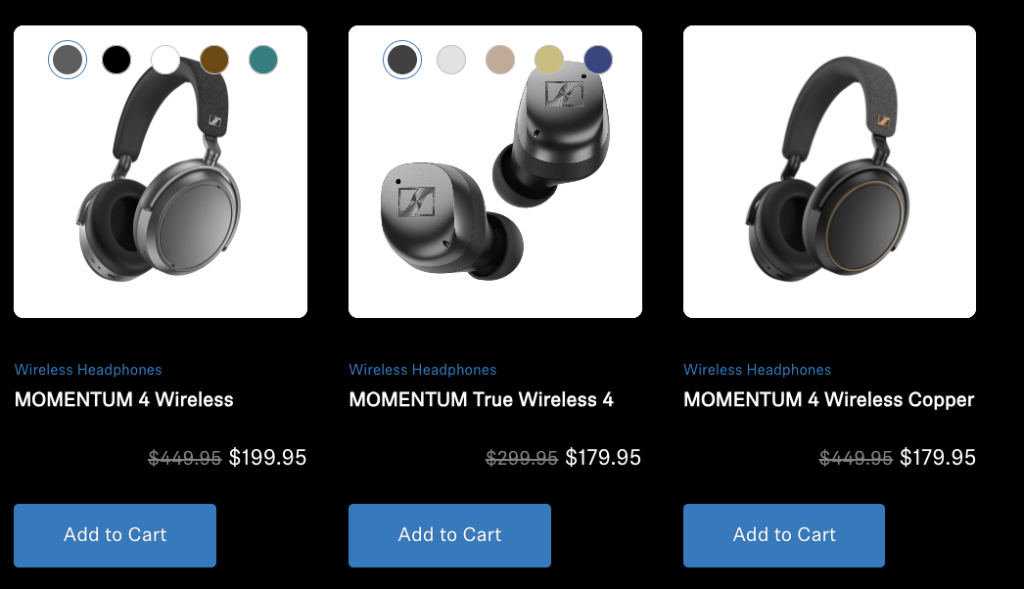Open the MOMENTUM True Wireless 4 title link

[x=481, y=400]
